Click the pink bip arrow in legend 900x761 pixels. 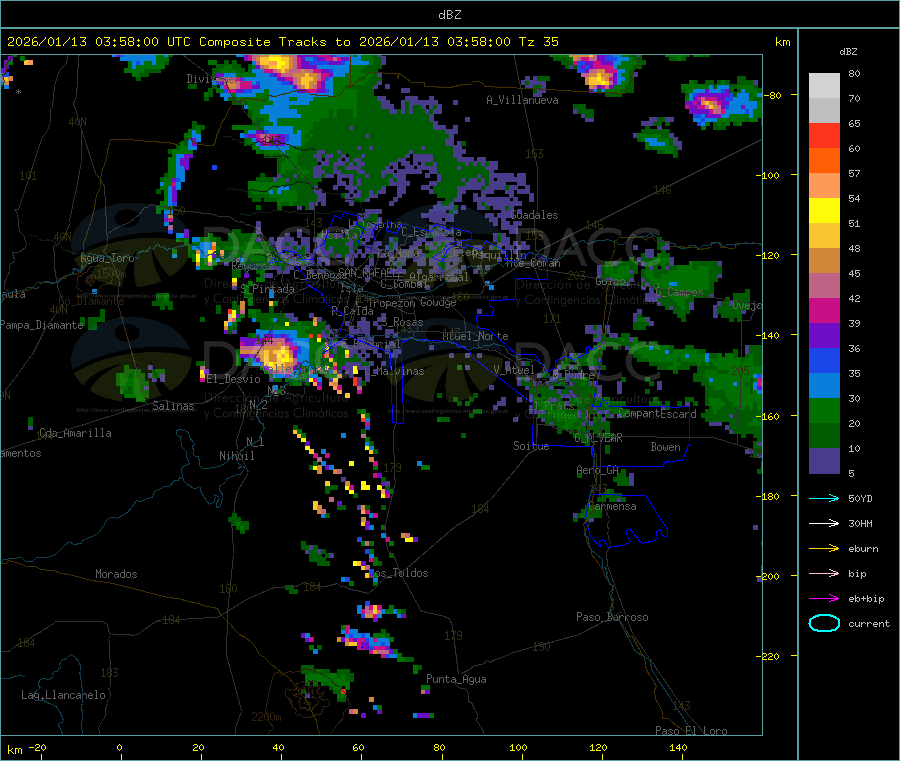824,573
